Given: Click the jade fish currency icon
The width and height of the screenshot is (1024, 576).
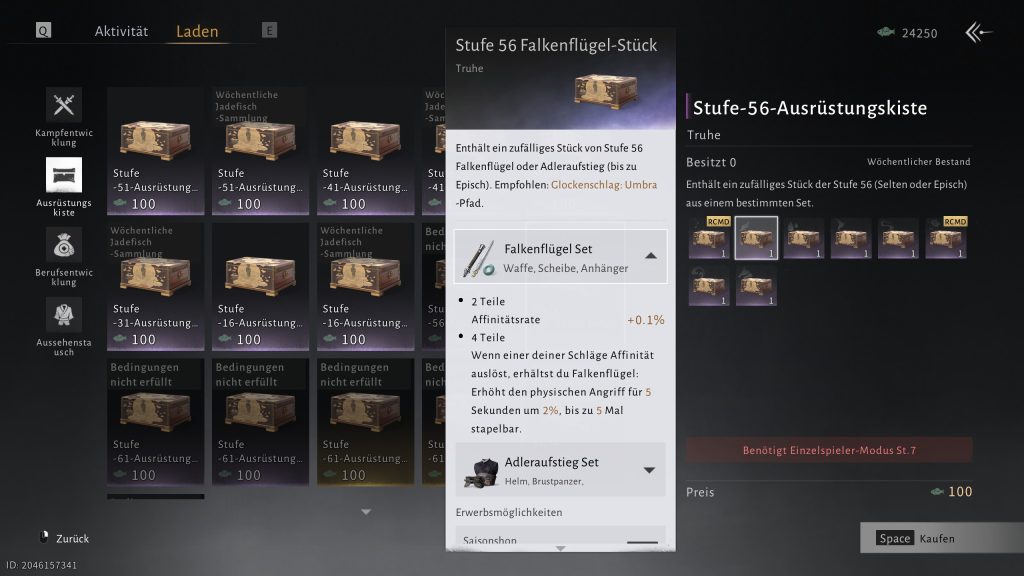Looking at the screenshot, I should click(886, 32).
